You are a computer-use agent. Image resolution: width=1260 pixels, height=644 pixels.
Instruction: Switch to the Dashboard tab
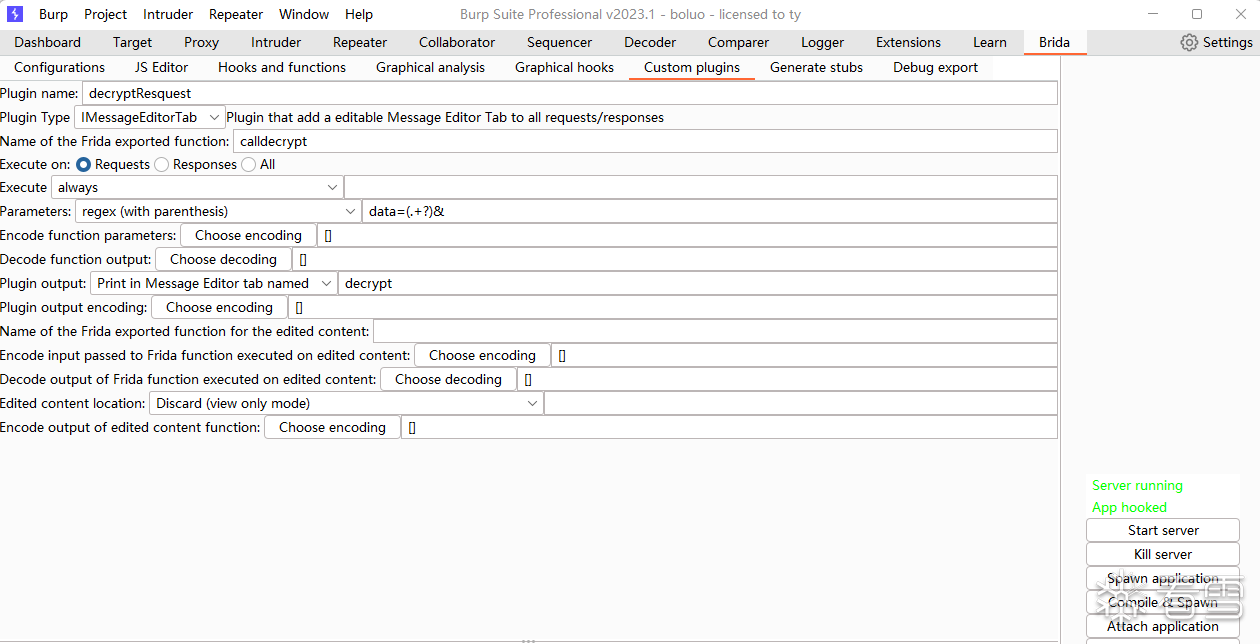point(48,42)
